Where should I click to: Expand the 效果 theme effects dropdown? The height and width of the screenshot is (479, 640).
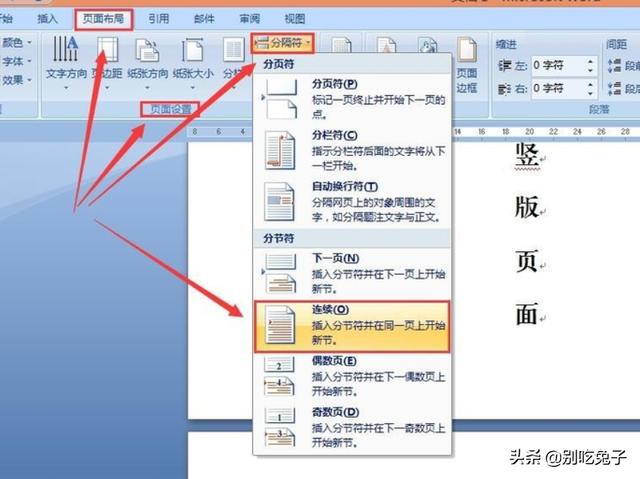tap(29, 80)
